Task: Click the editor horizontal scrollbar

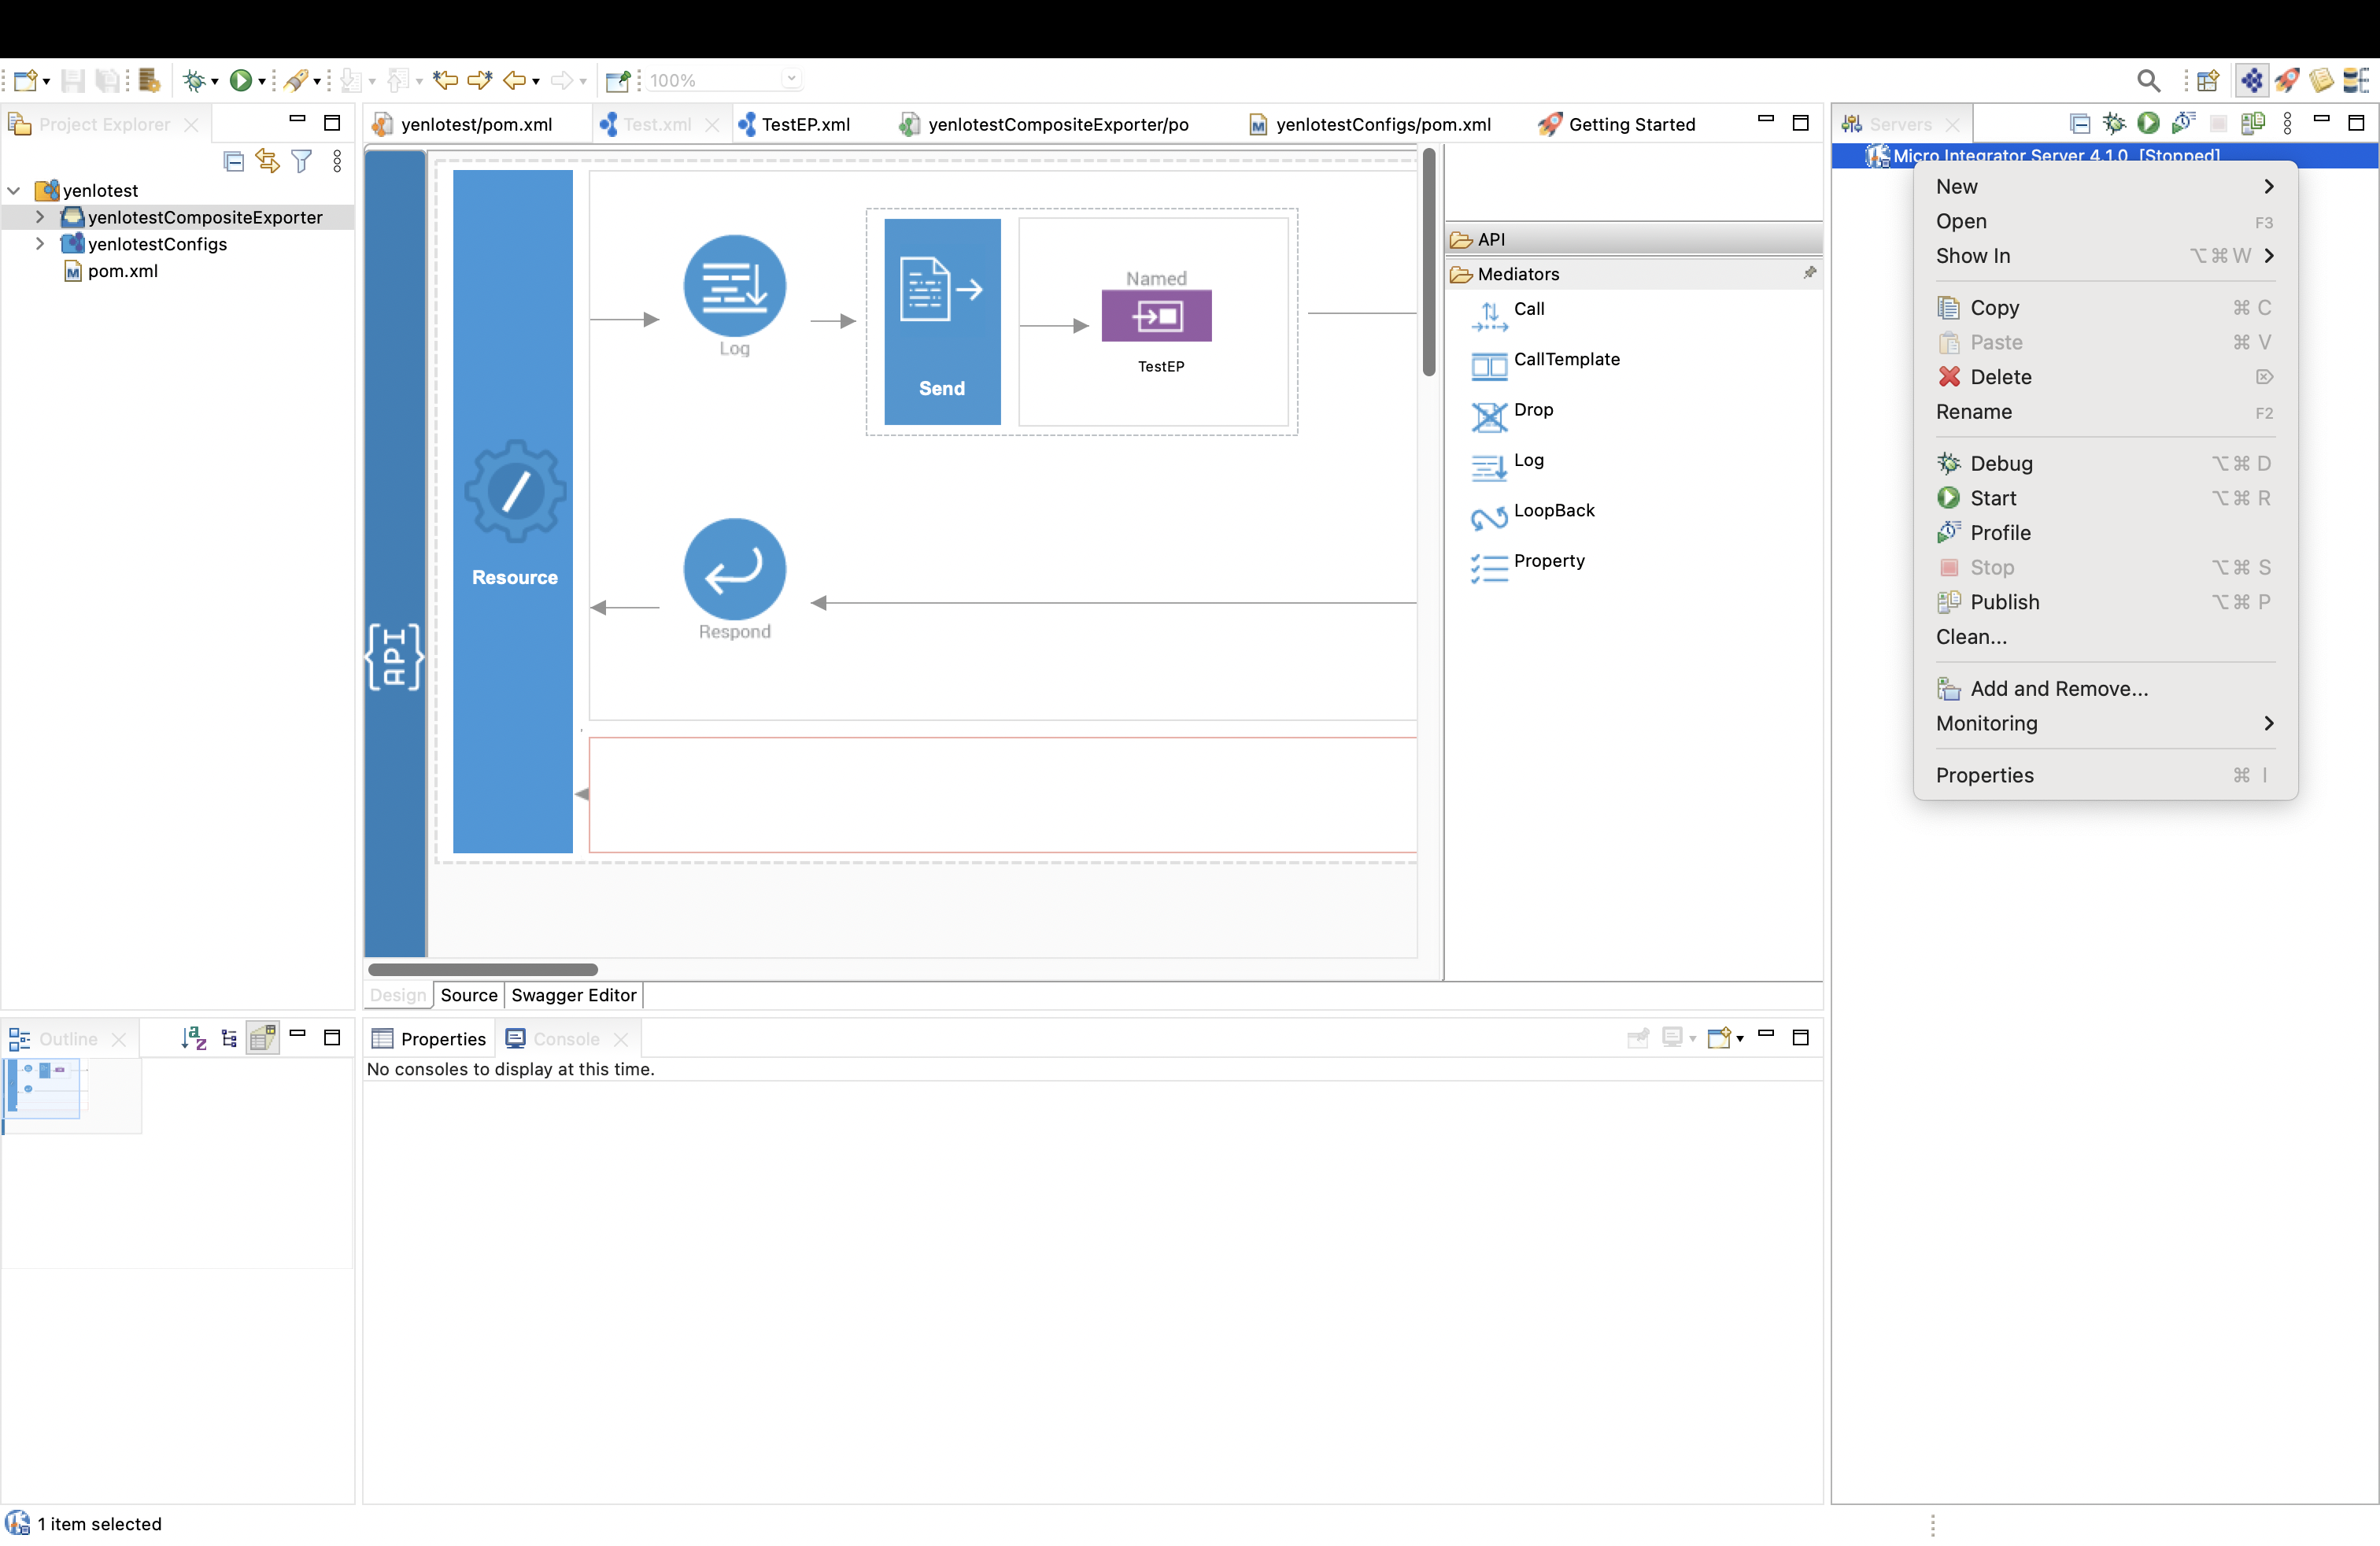Action: point(483,969)
